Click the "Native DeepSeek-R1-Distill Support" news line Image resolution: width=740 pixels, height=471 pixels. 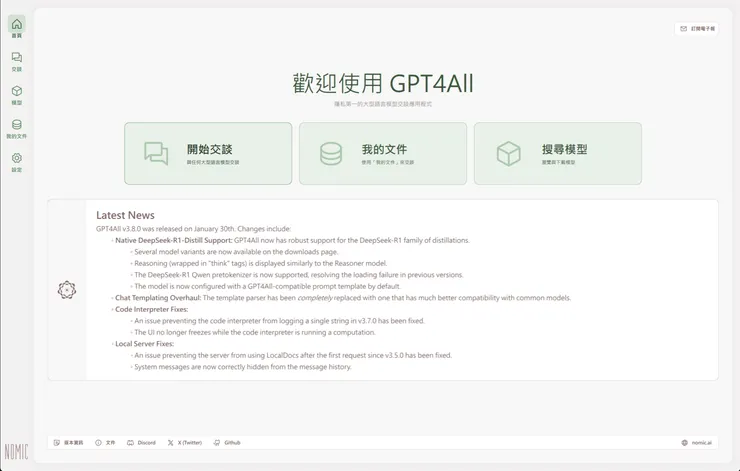pyautogui.click(x=292, y=240)
